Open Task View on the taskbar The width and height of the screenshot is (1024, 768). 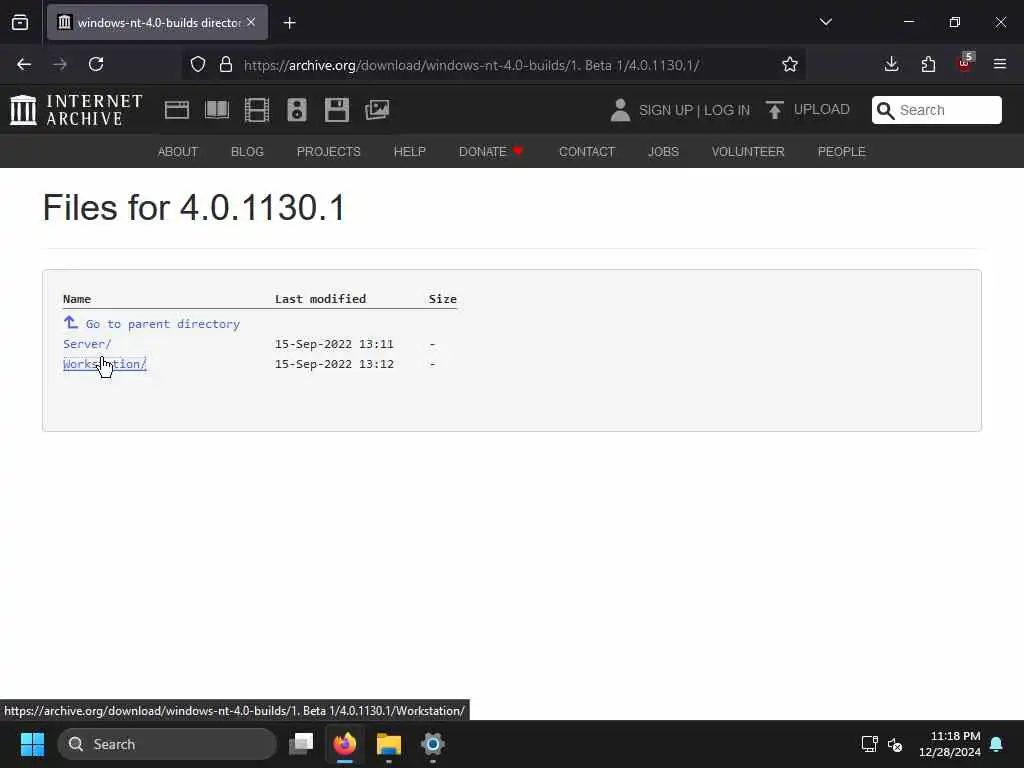pos(301,744)
